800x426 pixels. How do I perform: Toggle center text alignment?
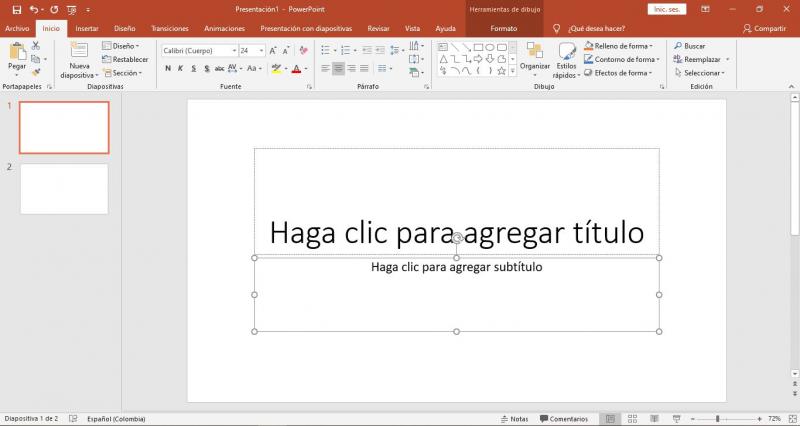(338, 68)
